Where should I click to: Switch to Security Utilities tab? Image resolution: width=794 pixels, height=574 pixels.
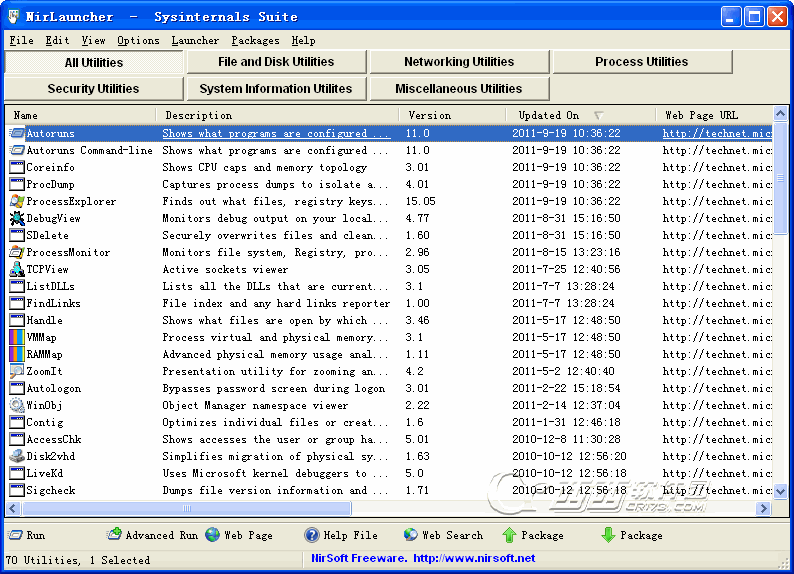[x=93, y=89]
